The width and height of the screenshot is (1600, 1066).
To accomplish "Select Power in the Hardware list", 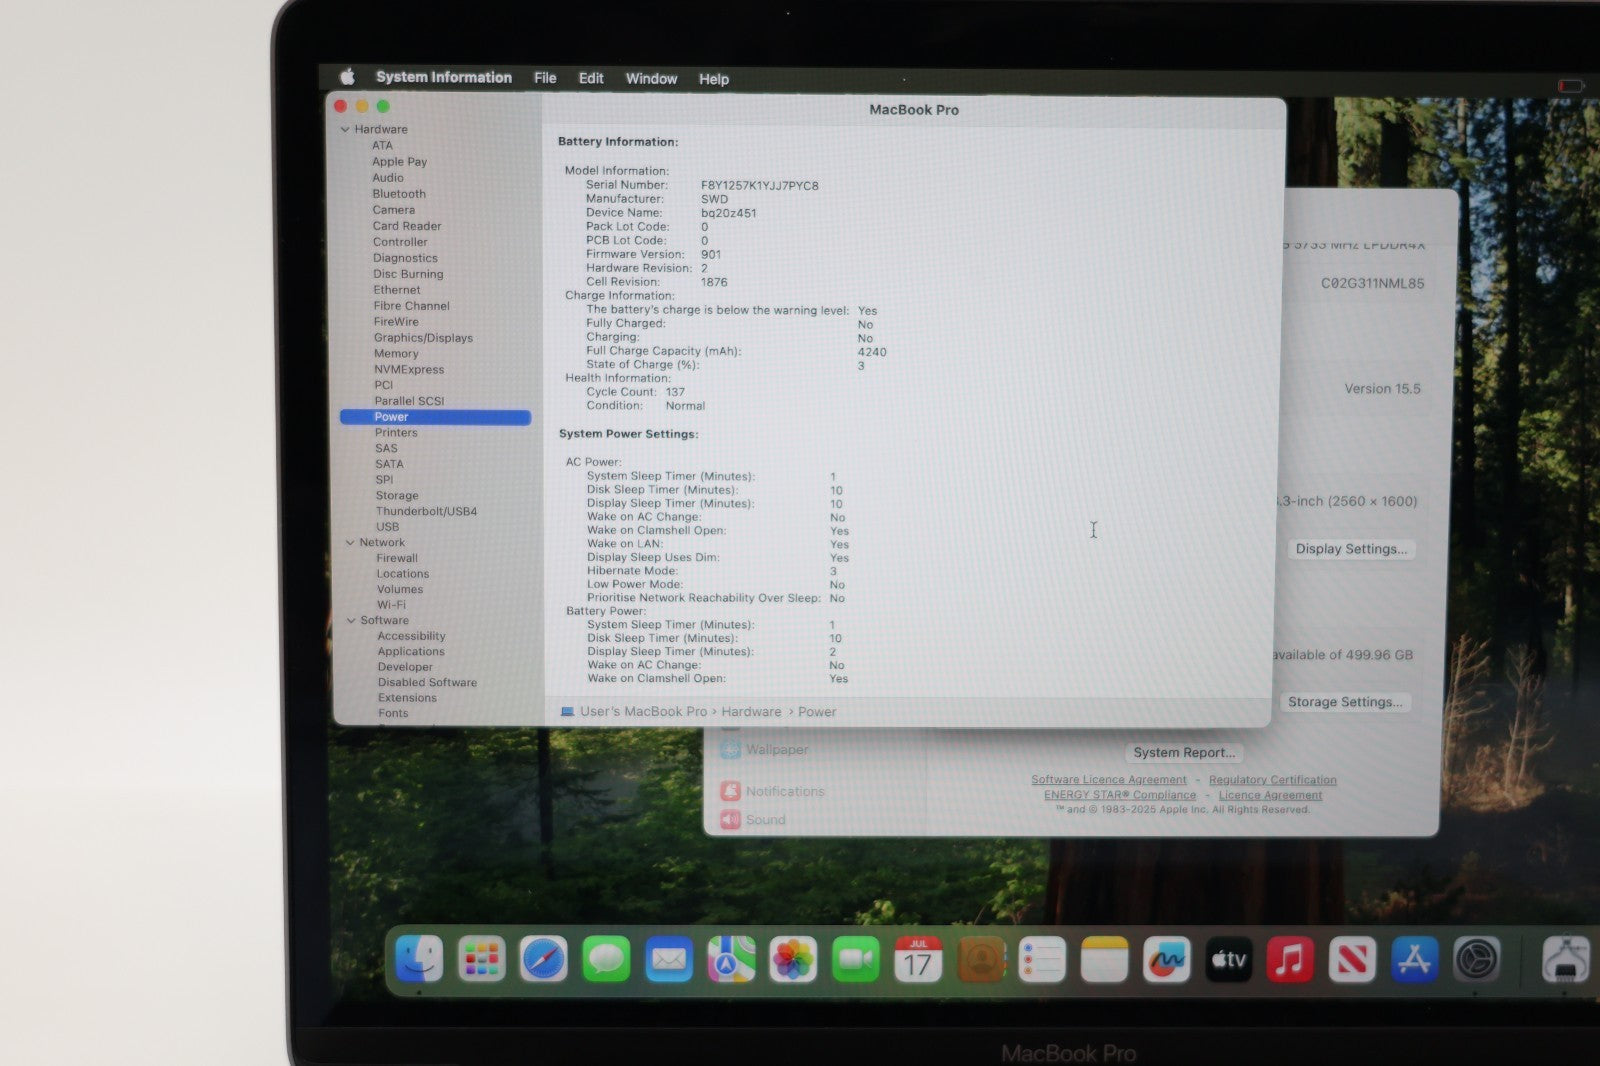I will click(x=435, y=417).
